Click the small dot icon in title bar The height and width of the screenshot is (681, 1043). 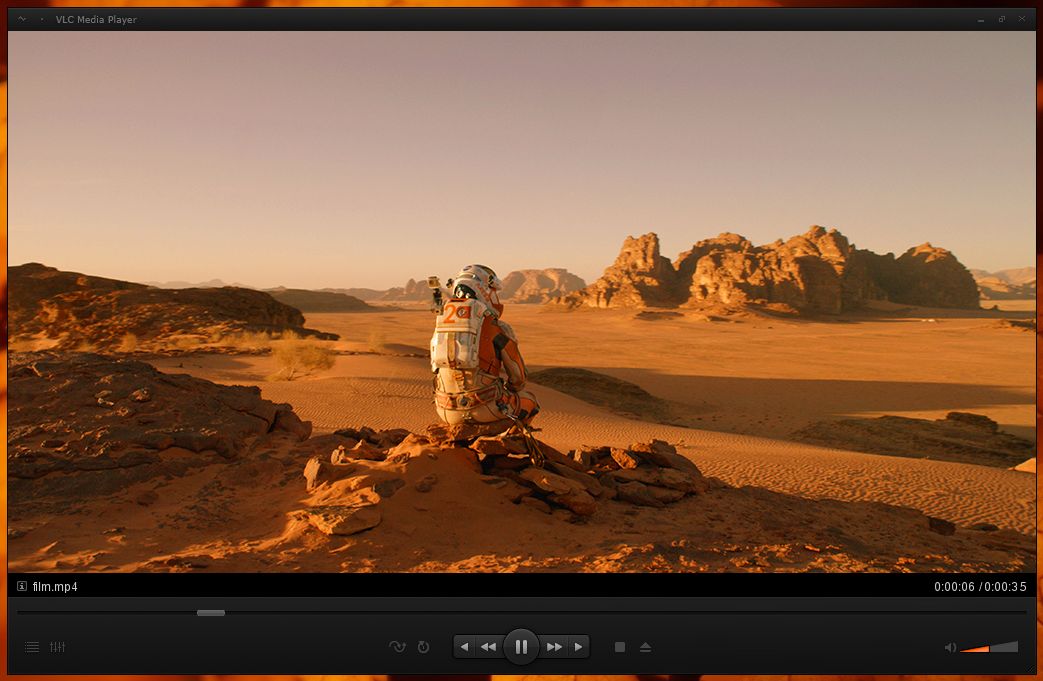pos(42,19)
